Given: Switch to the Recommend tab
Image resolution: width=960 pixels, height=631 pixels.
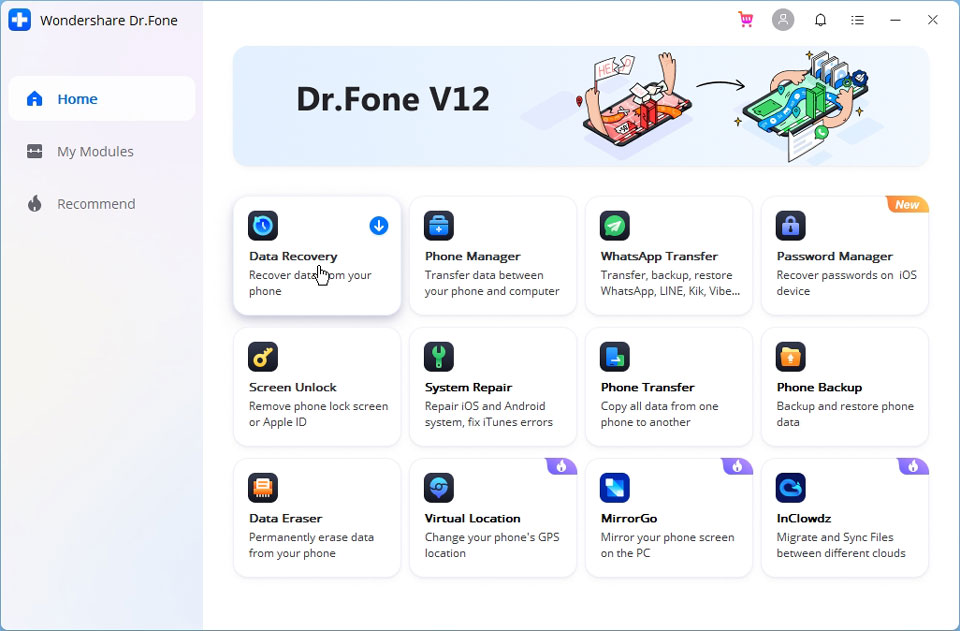Looking at the screenshot, I should (102, 204).
